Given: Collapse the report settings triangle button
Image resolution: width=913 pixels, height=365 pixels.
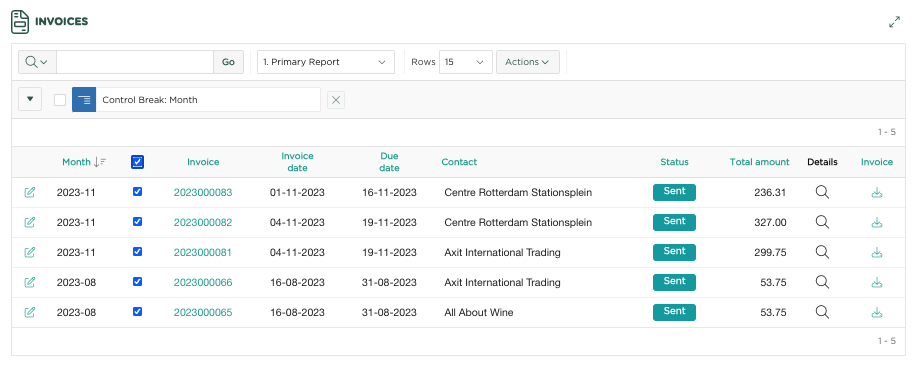Looking at the screenshot, I should pyautogui.click(x=30, y=100).
